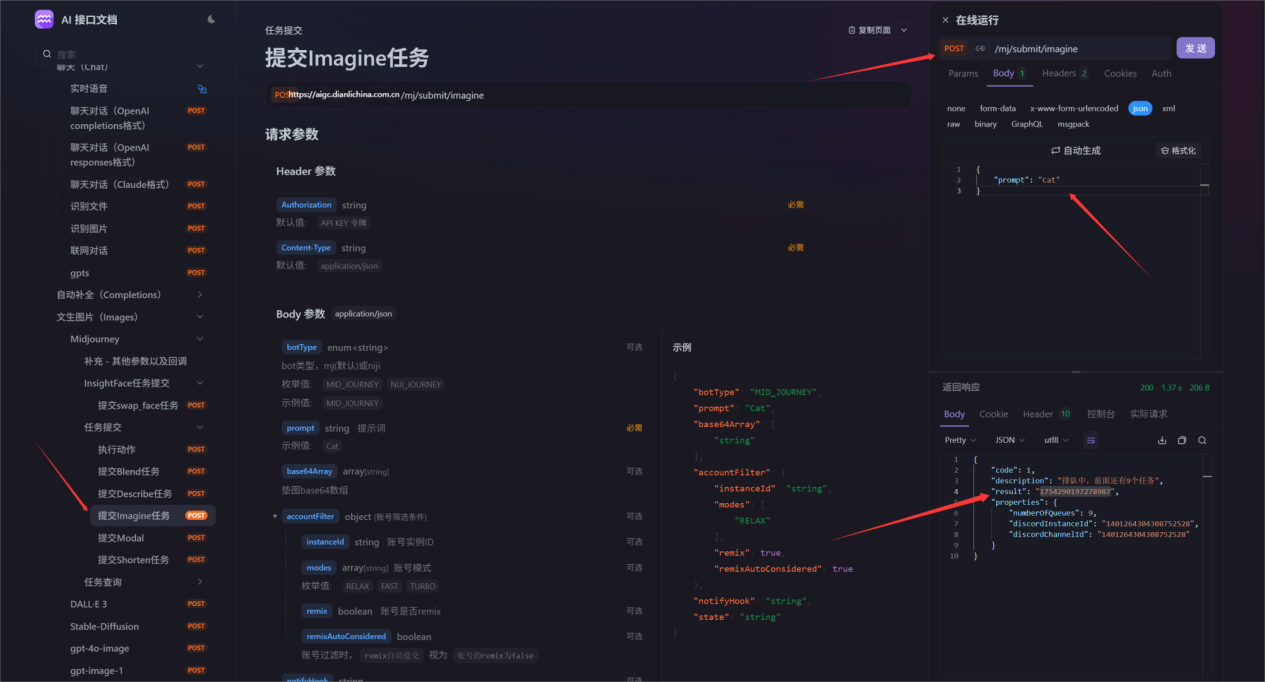Select 提交Imagine任务 in sidebar
This screenshot has width=1265, height=682.
pos(152,516)
